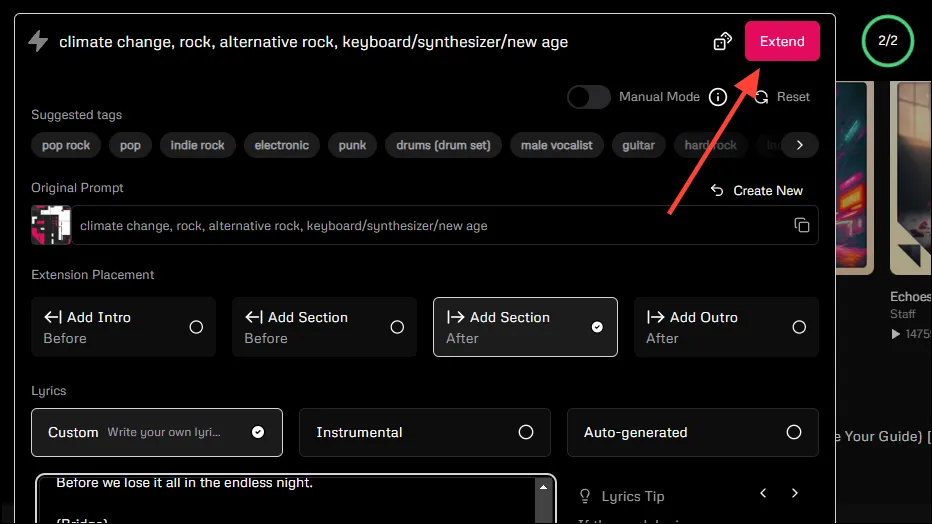This screenshot has height=524, width=932.
Task: Click Create New link
Action: 757,191
